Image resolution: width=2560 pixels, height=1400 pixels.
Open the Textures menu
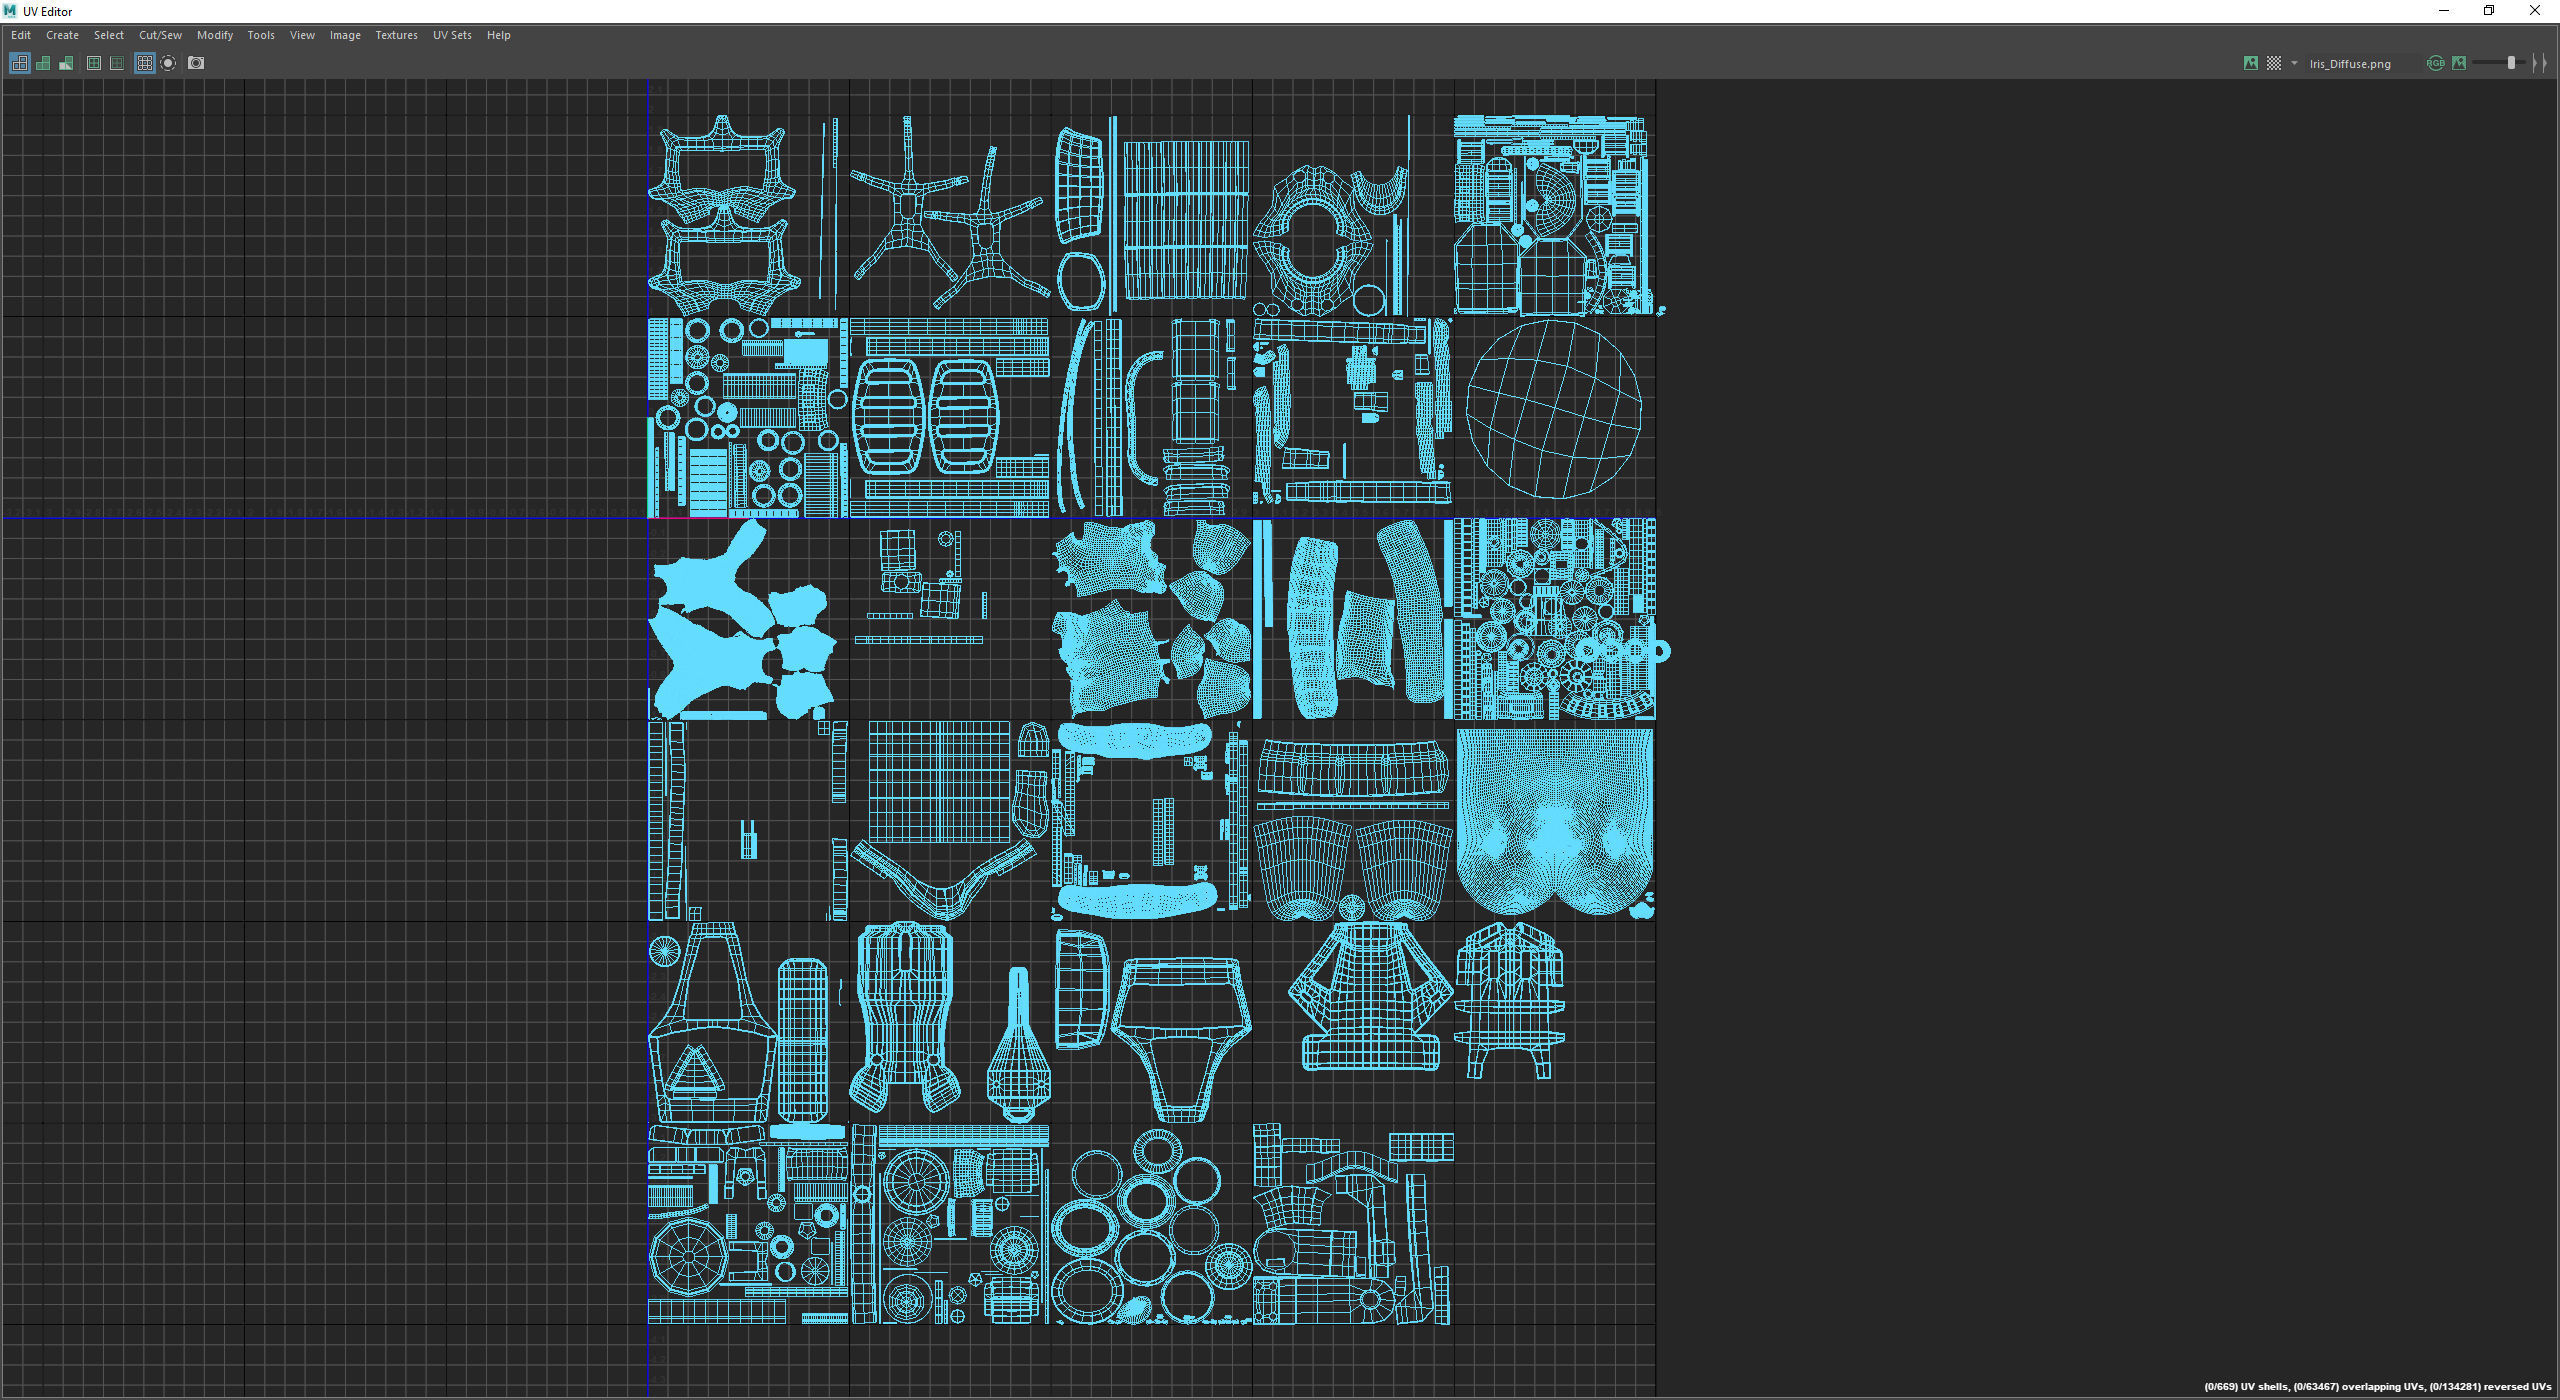[x=396, y=35]
